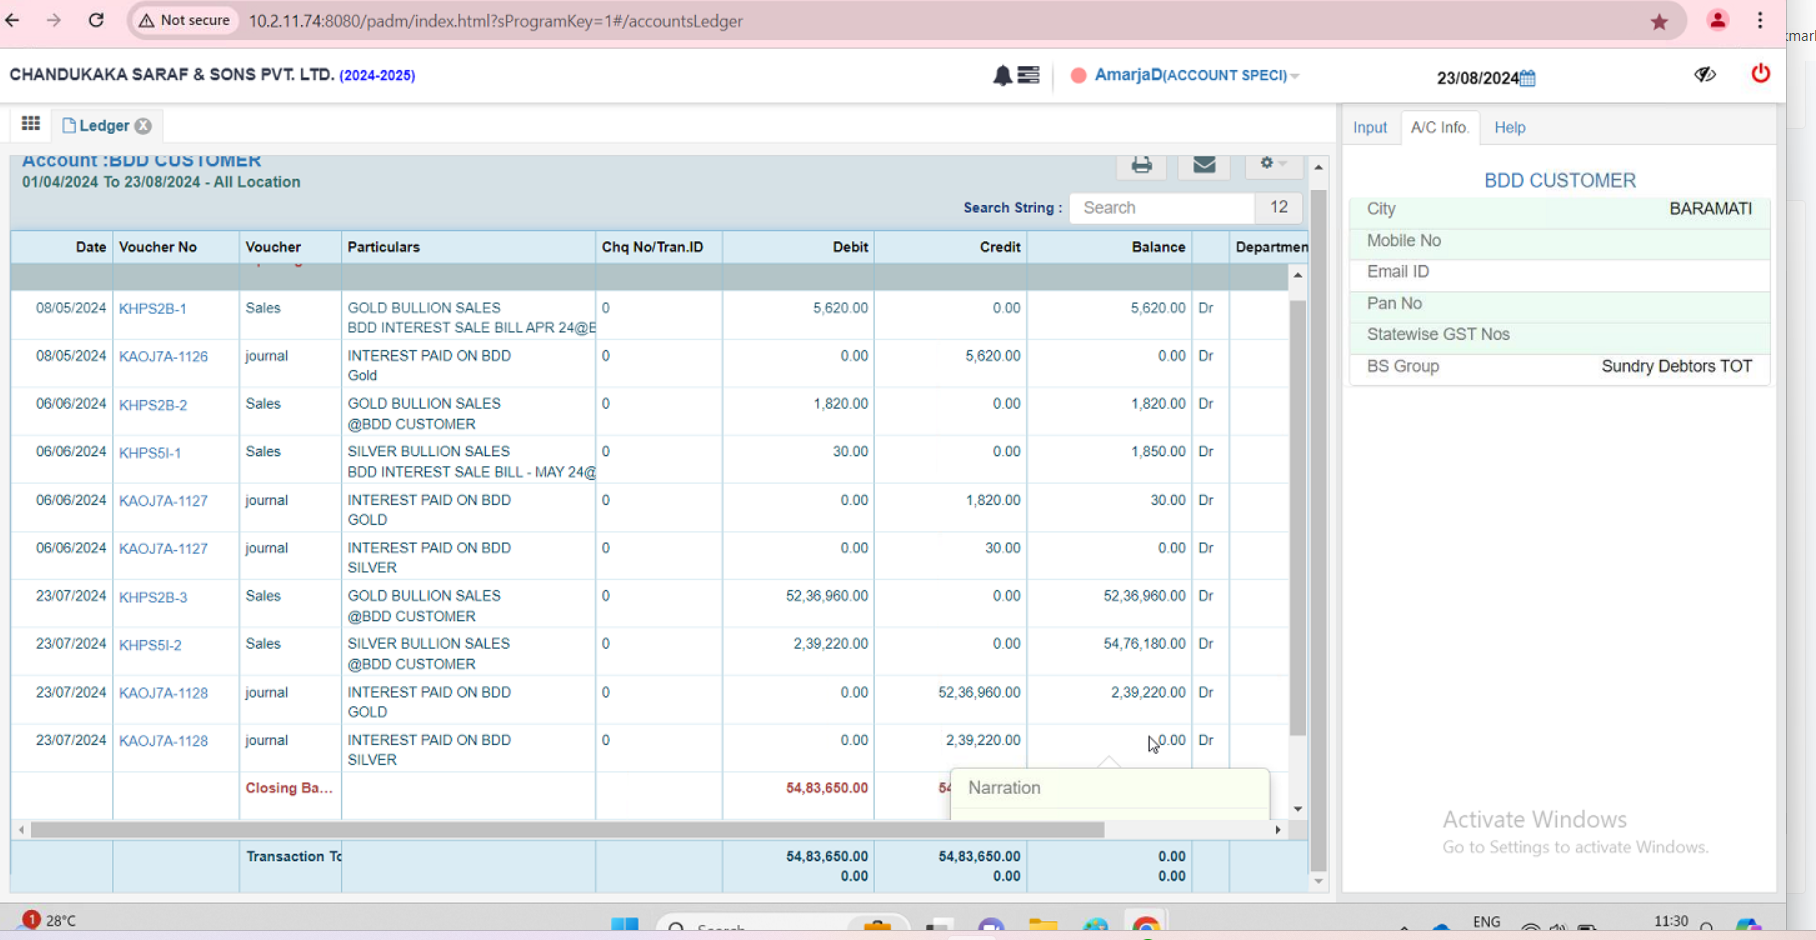Sort by the Date column header
Screen dimensions: 1816x940
point(62,247)
